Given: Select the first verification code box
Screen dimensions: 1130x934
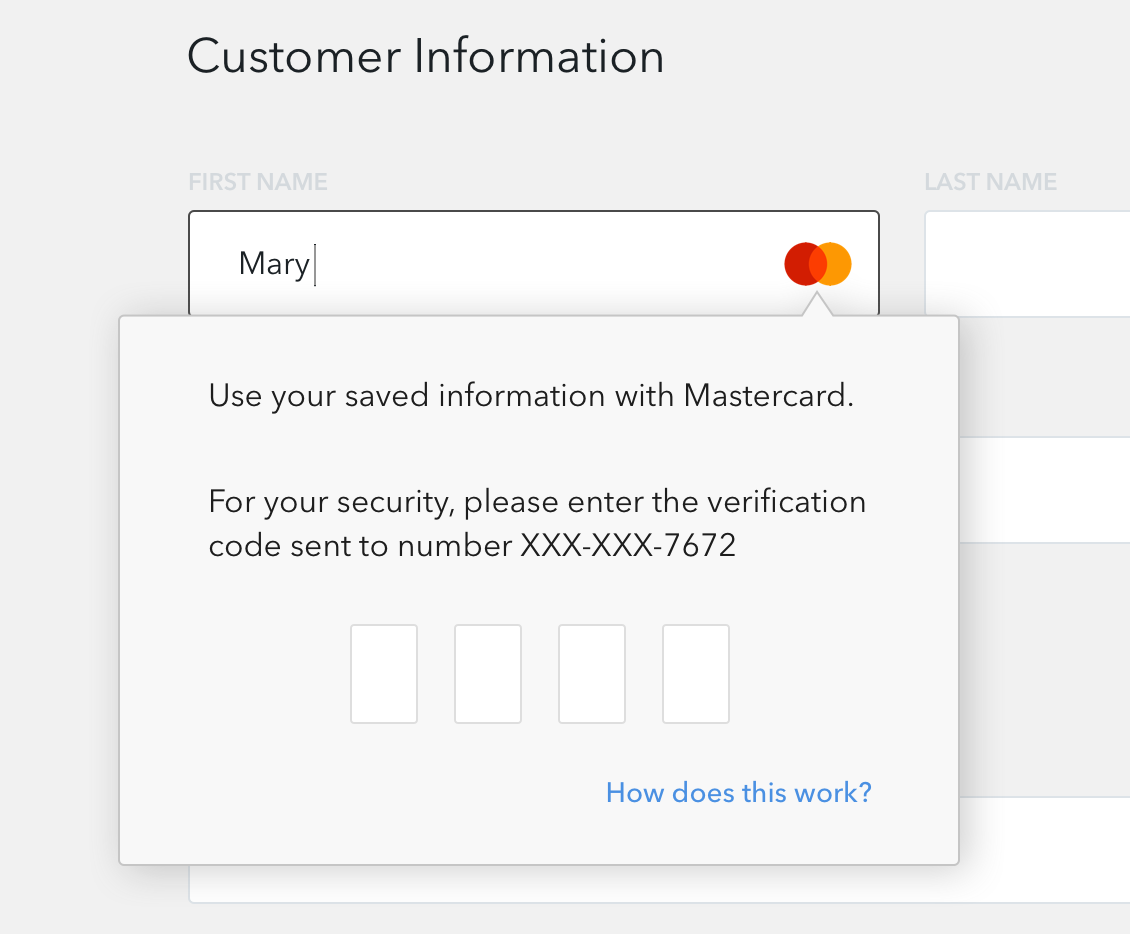Looking at the screenshot, I should click(384, 674).
